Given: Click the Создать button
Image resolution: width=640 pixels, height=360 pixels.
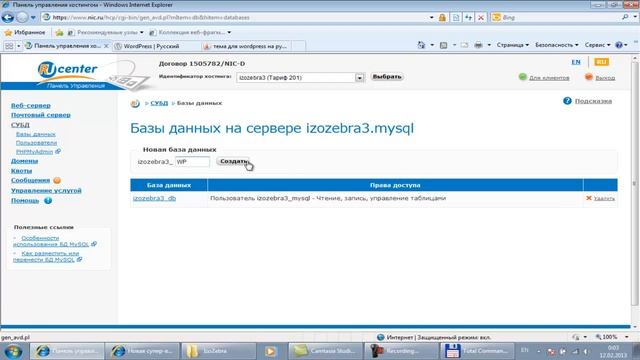Looking at the screenshot, I should pyautogui.click(x=233, y=161).
